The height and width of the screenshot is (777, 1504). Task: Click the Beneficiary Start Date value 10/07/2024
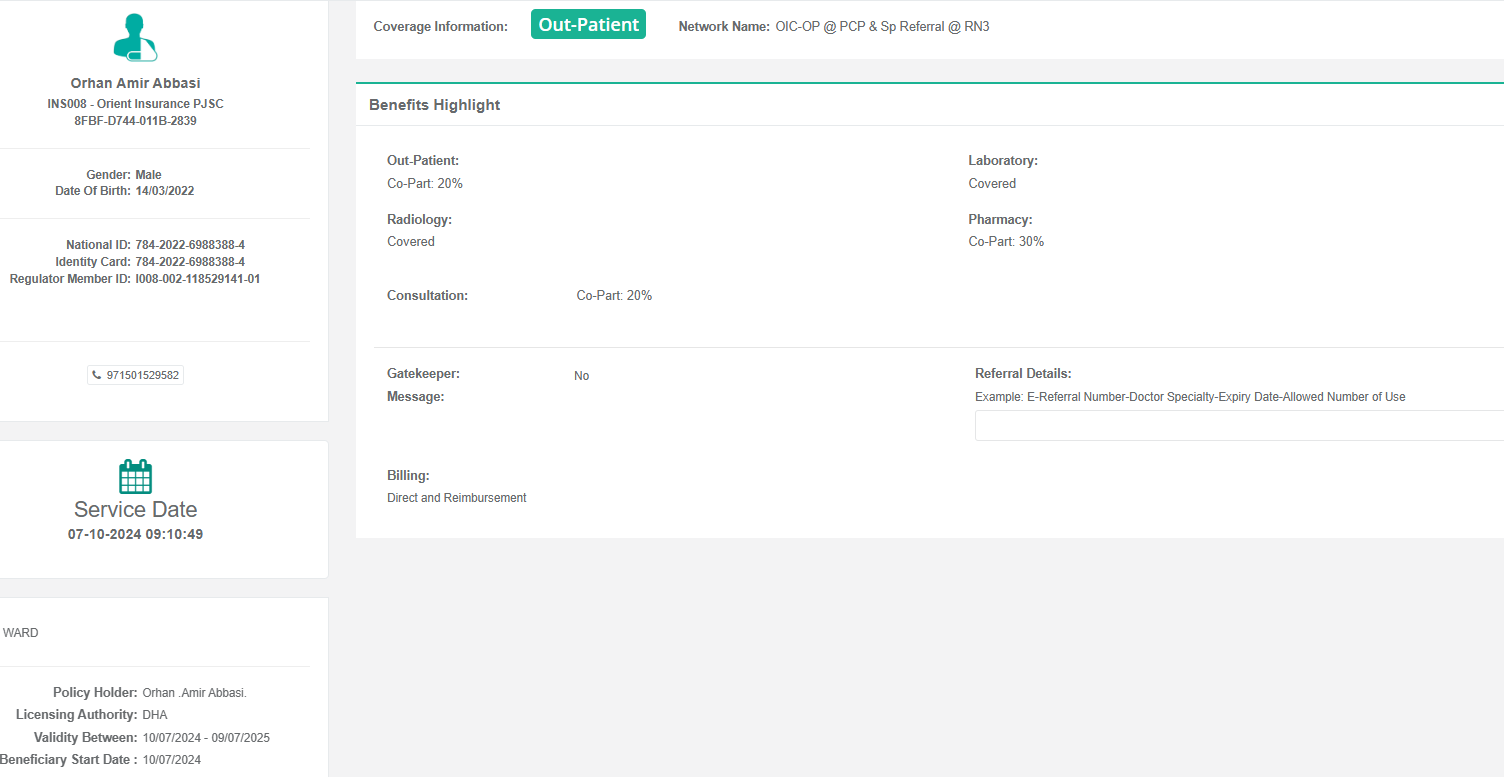click(x=172, y=760)
